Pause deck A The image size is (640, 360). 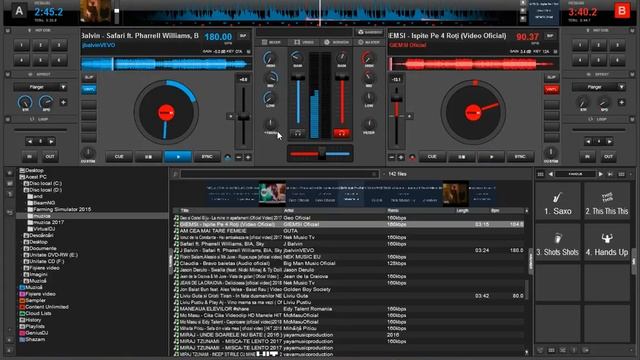(x=148, y=157)
